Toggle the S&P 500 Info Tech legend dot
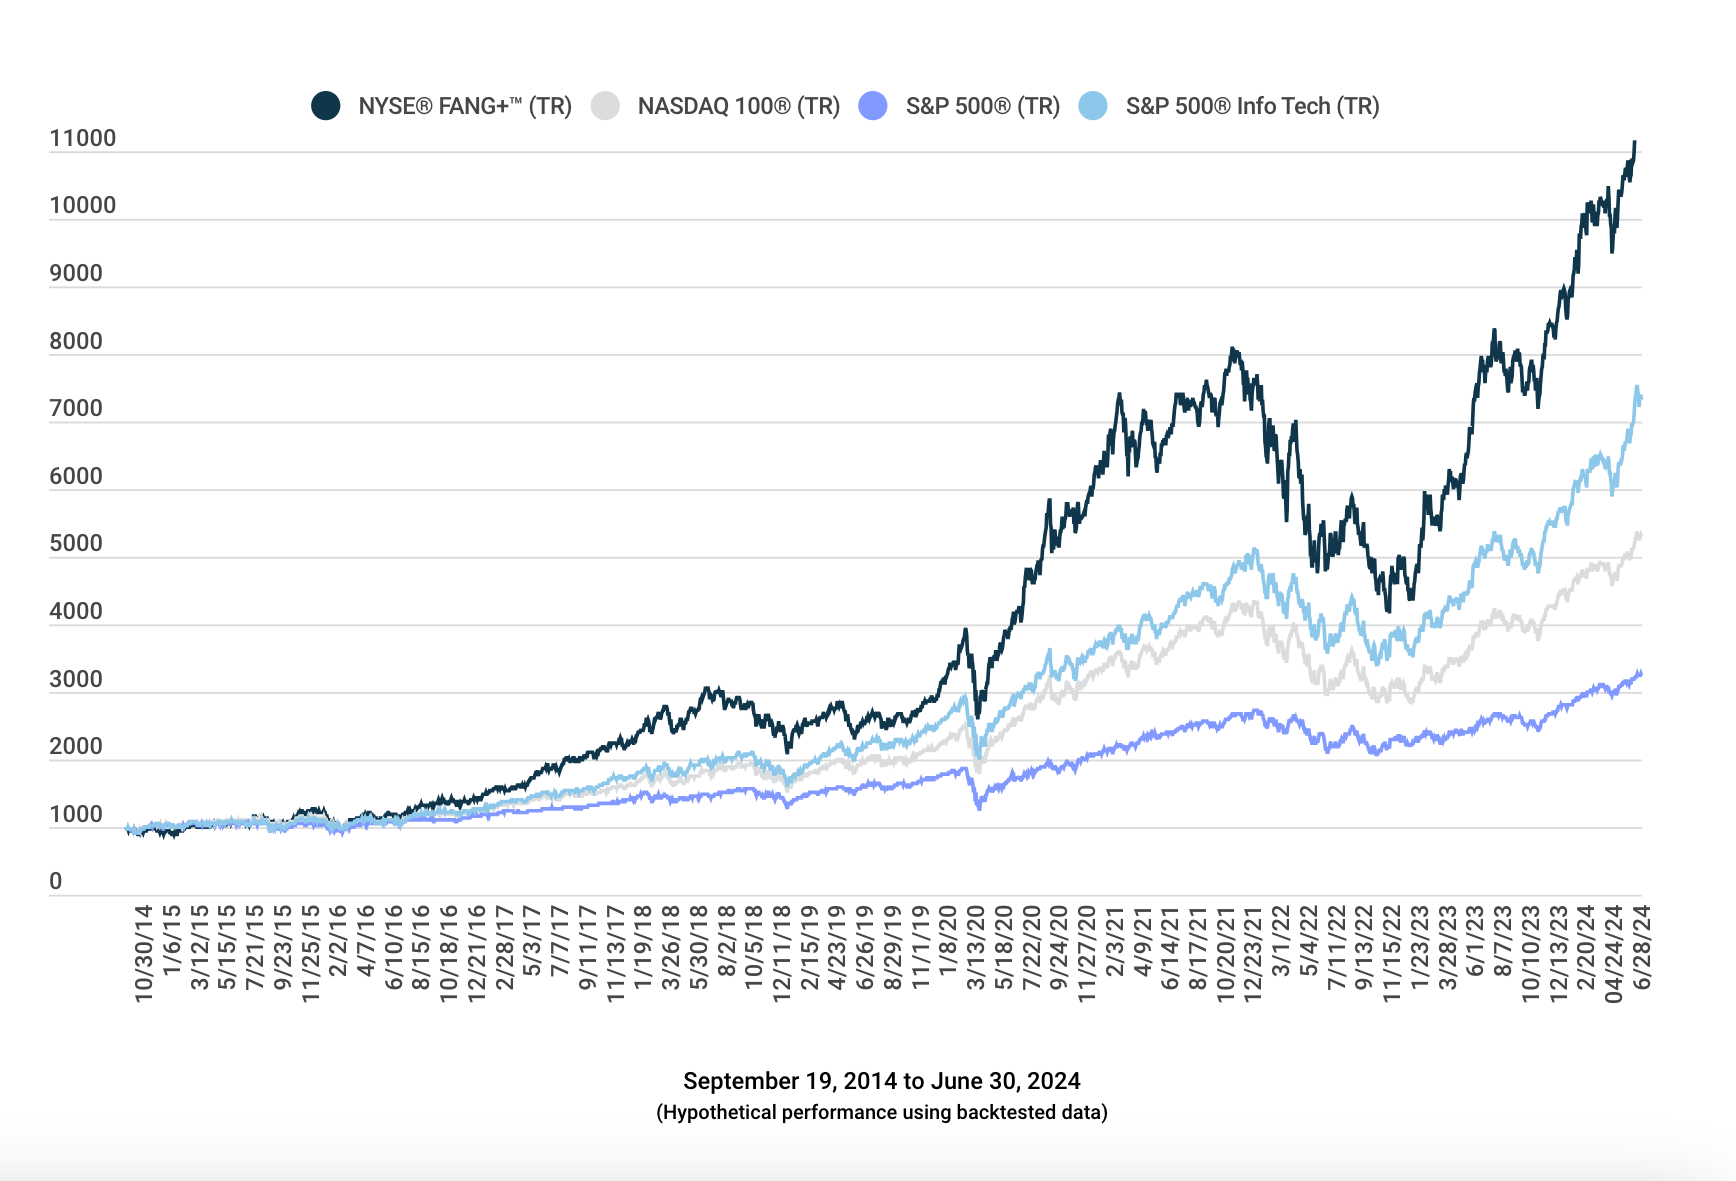This screenshot has height=1181, width=1736. coord(1093,106)
